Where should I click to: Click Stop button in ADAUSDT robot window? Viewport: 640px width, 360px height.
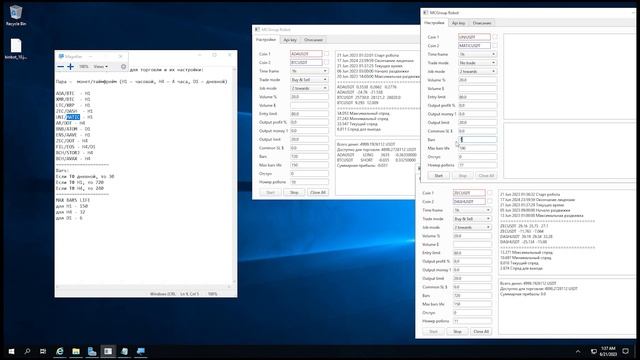[294, 192]
